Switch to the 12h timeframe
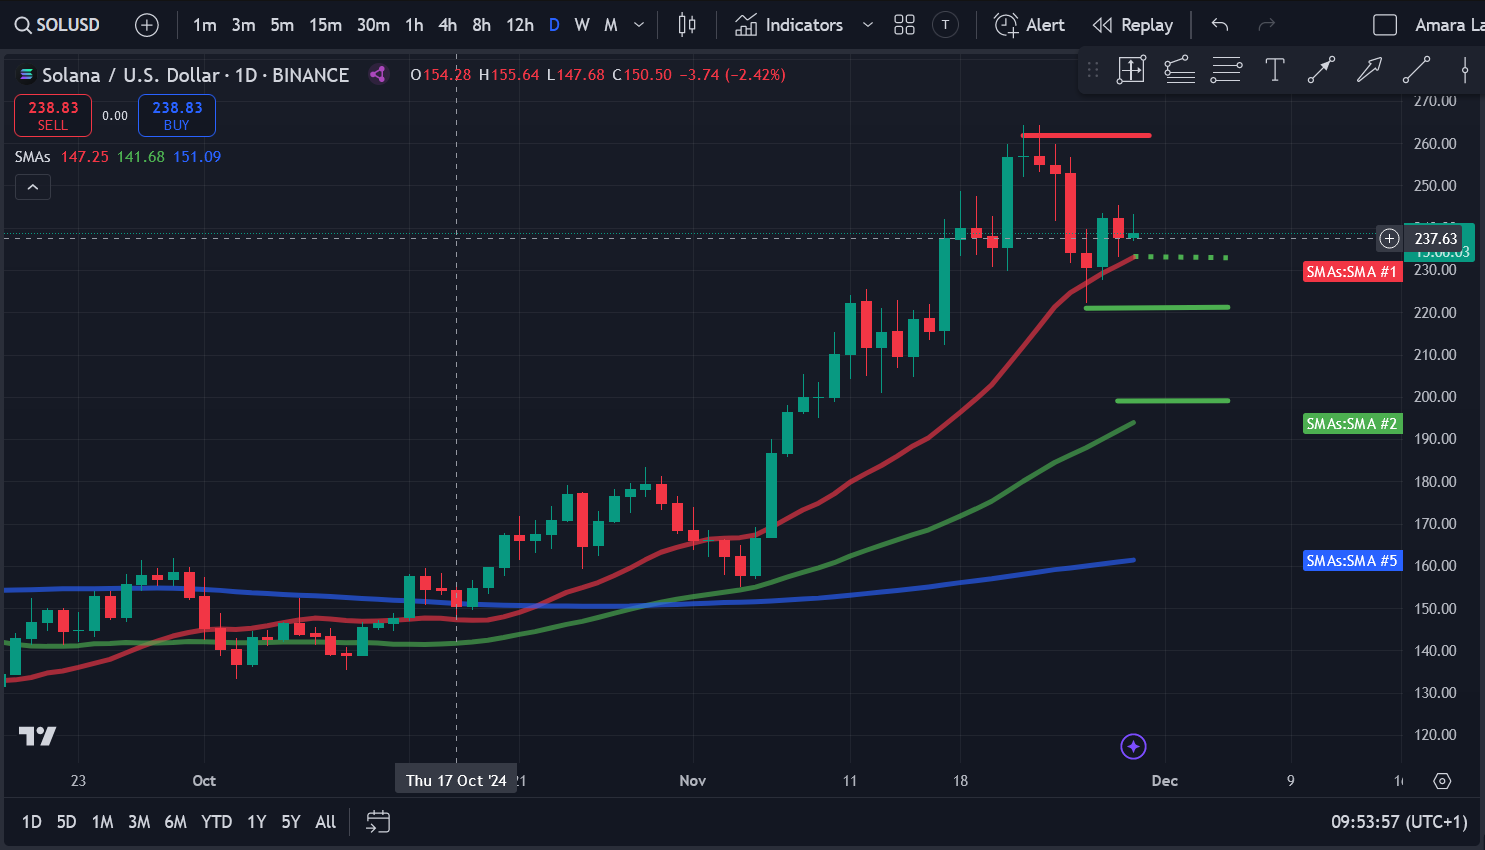1485x850 pixels. point(520,25)
